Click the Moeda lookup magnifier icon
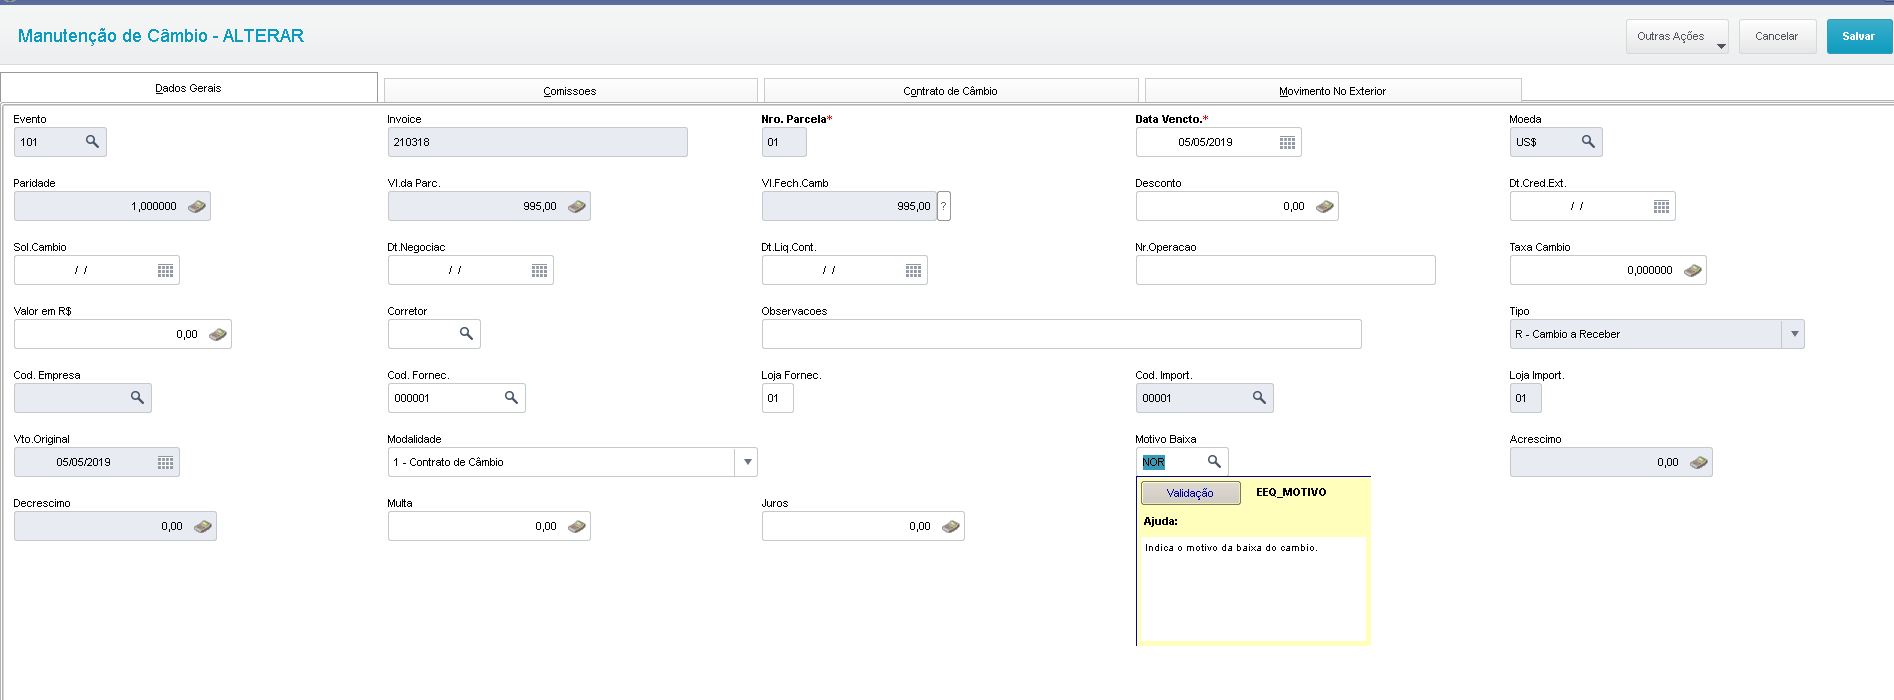1894x700 pixels. click(x=1588, y=142)
